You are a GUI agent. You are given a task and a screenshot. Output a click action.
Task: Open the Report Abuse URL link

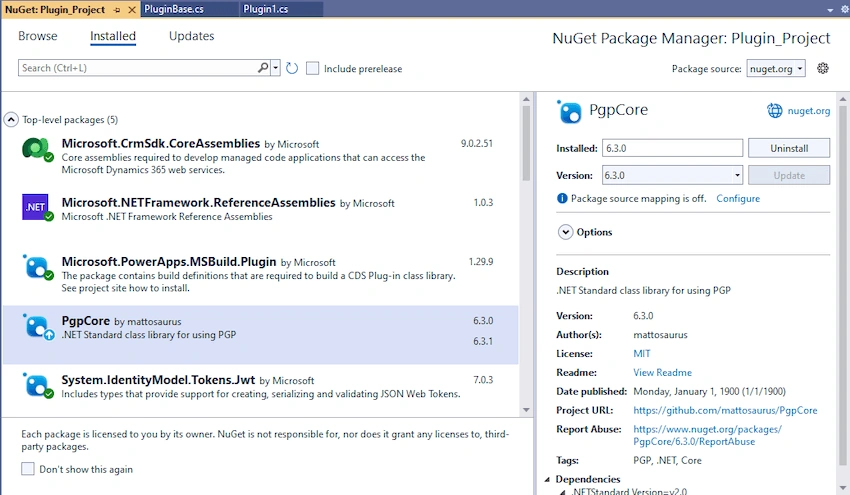coord(707,435)
